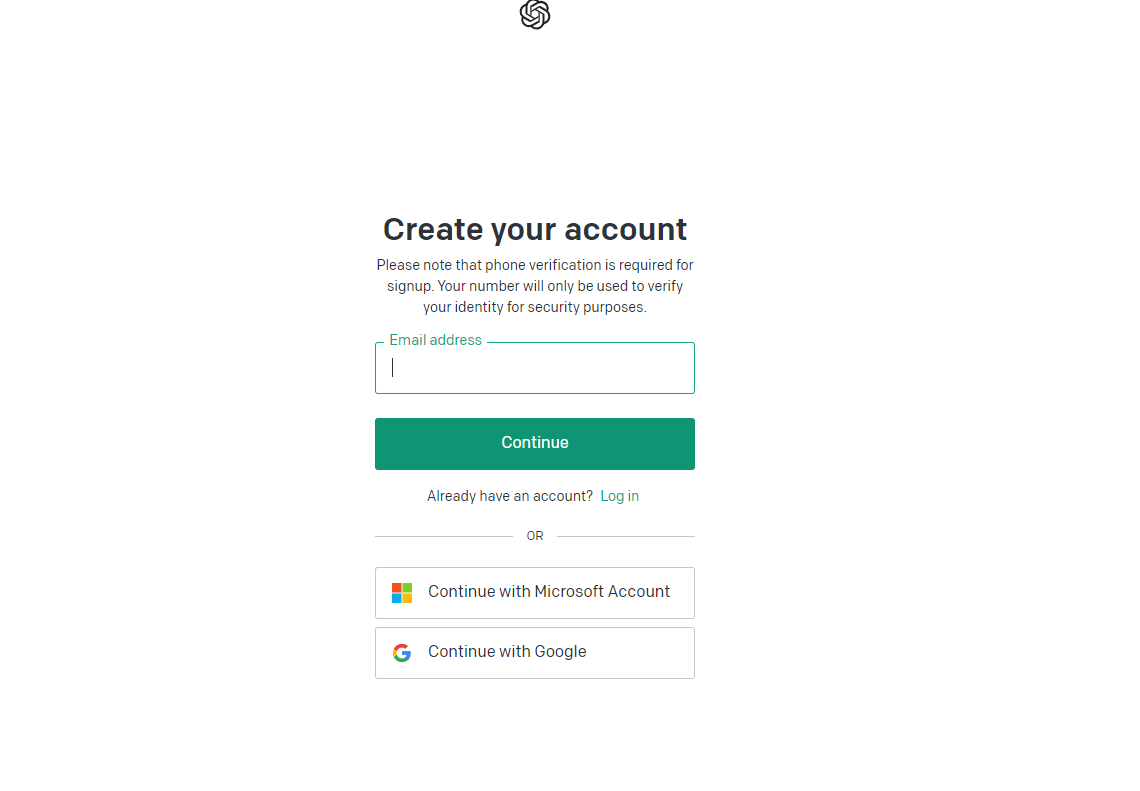The height and width of the screenshot is (791, 1140).
Task: Choose Continue with Microsoft Account button
Action: pos(535,593)
